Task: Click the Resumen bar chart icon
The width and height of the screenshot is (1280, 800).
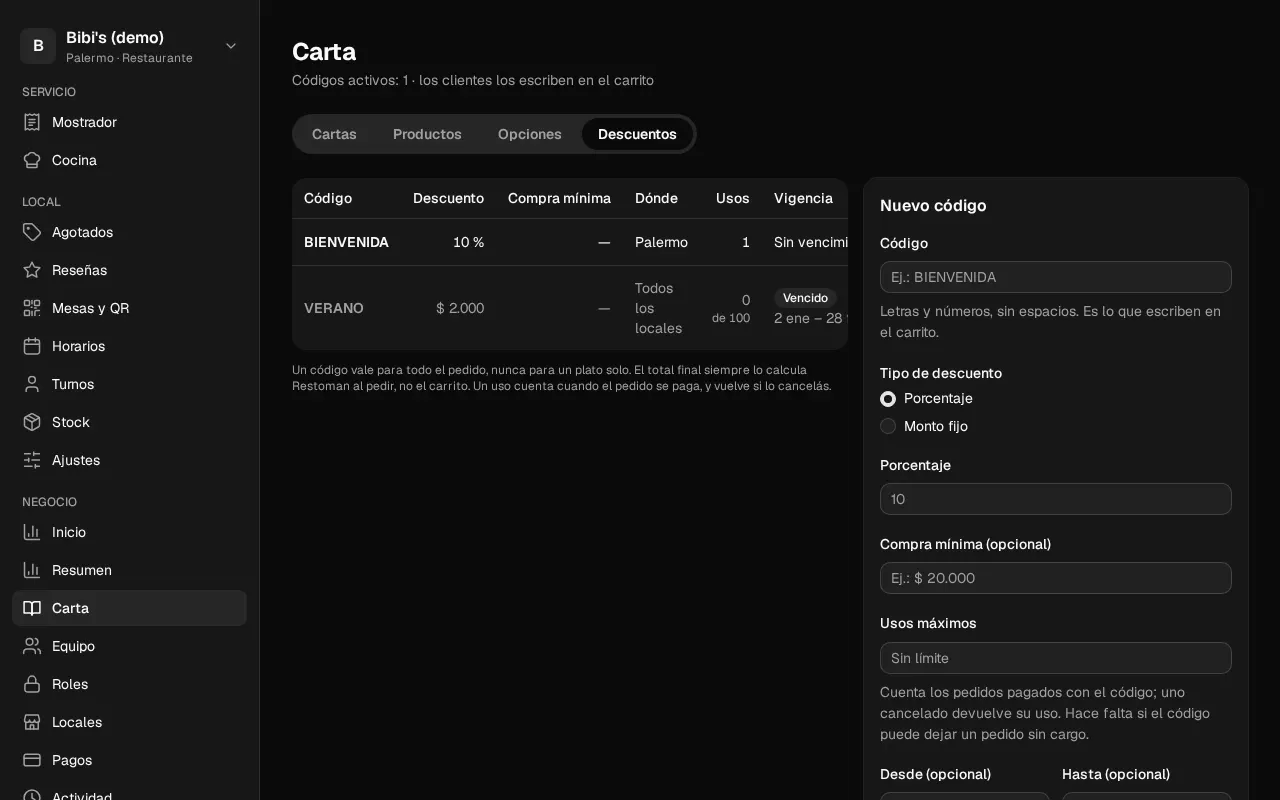Action: 32,570
